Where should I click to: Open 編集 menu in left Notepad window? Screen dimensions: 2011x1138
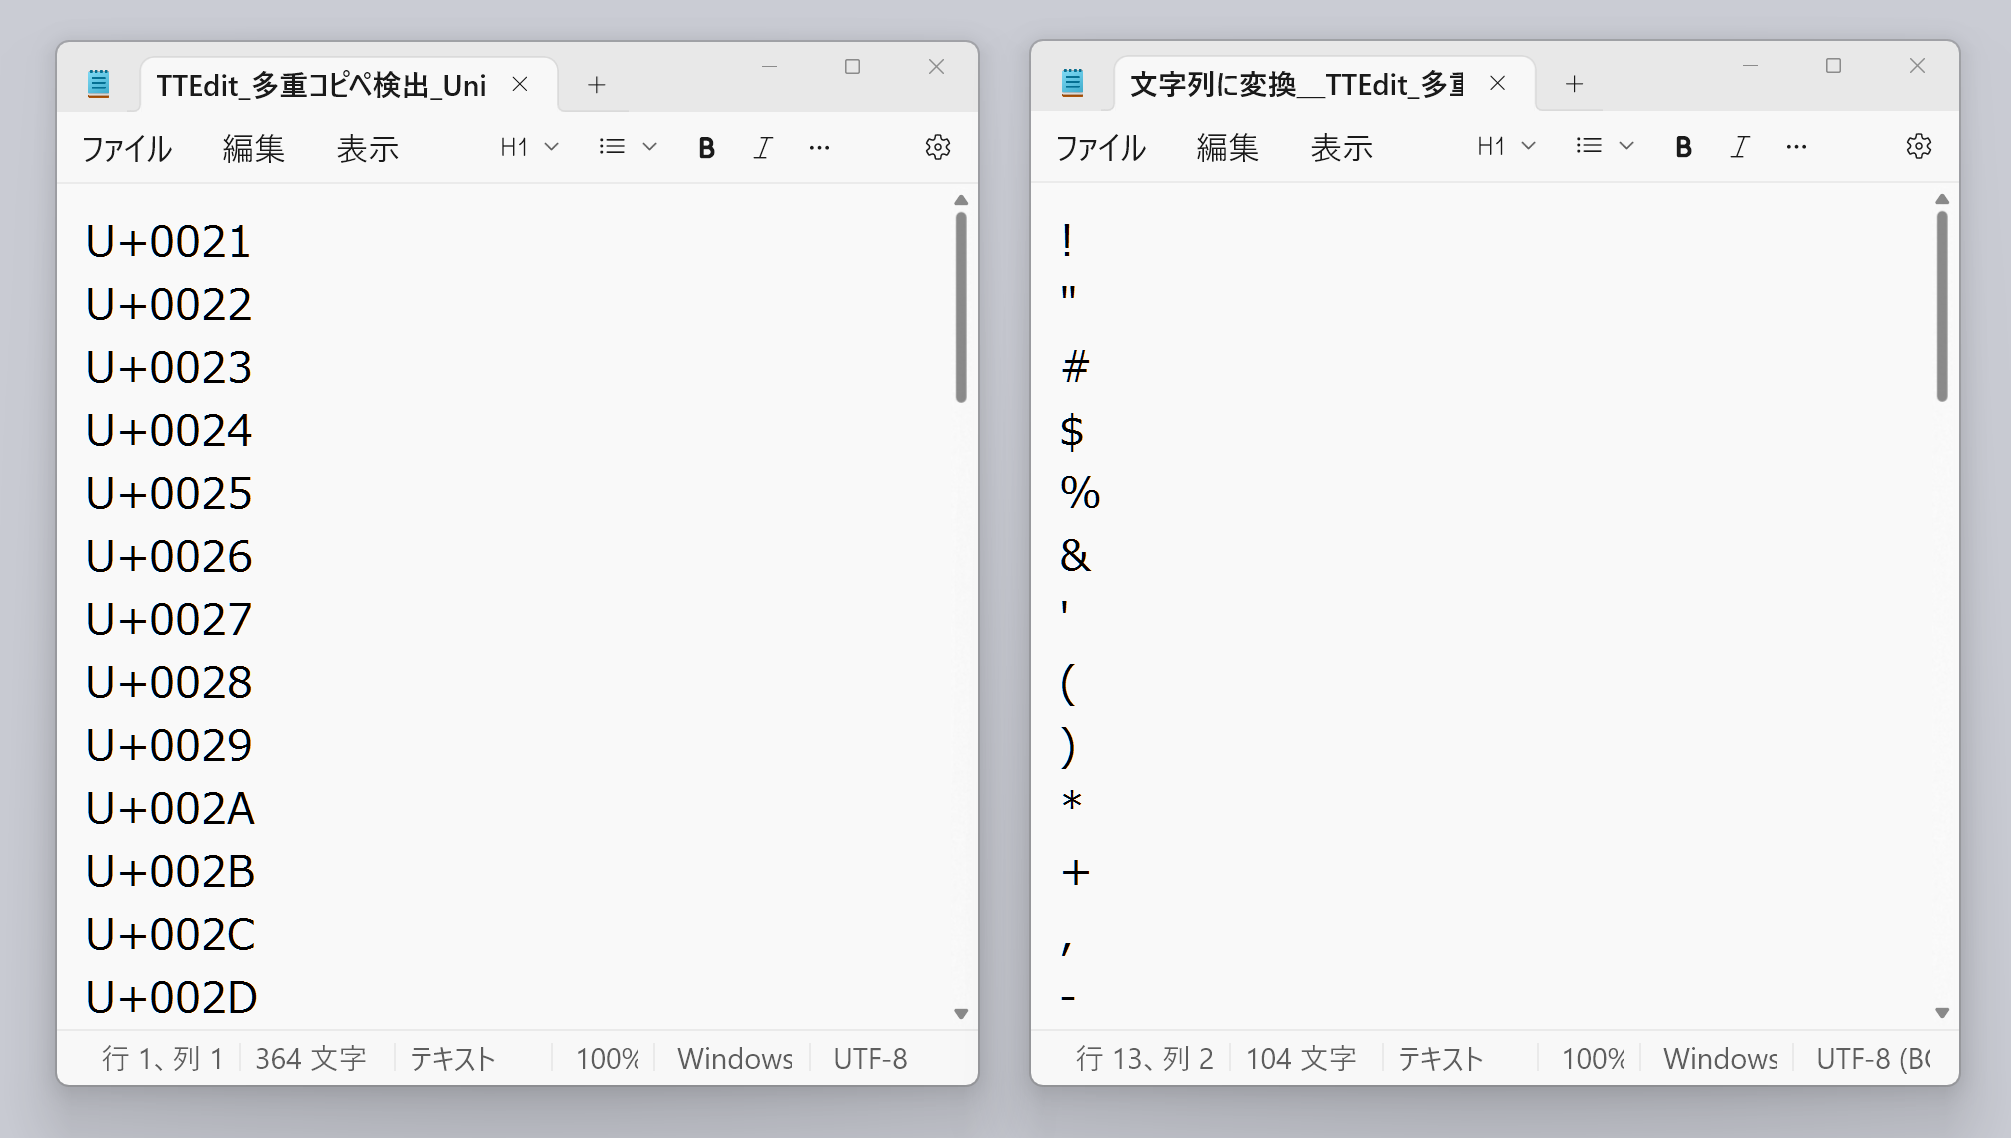point(254,149)
